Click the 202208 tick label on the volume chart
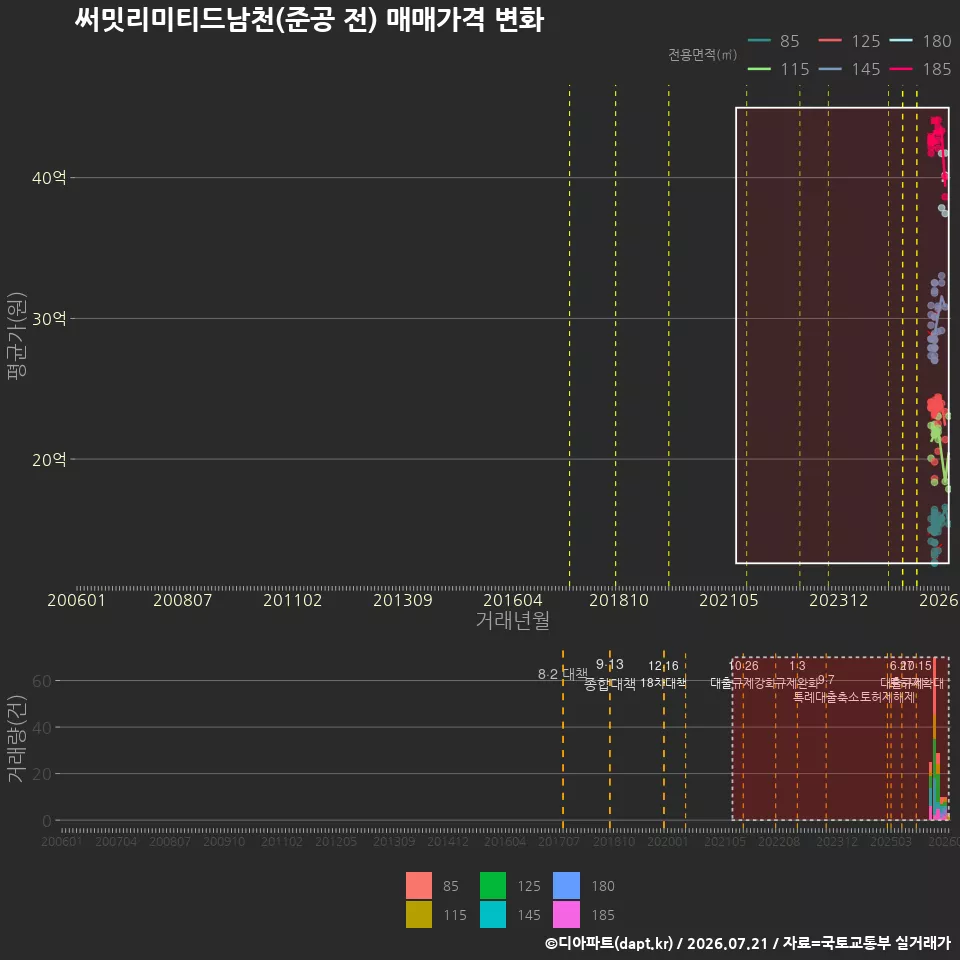Screen dimensions: 960x960 (x=779, y=842)
